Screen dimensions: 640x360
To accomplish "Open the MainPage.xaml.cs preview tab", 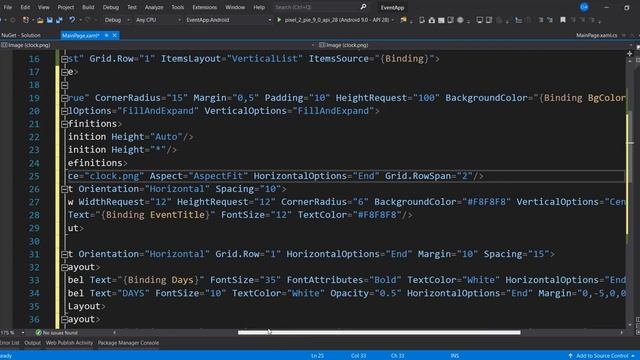I will tap(596, 36).
